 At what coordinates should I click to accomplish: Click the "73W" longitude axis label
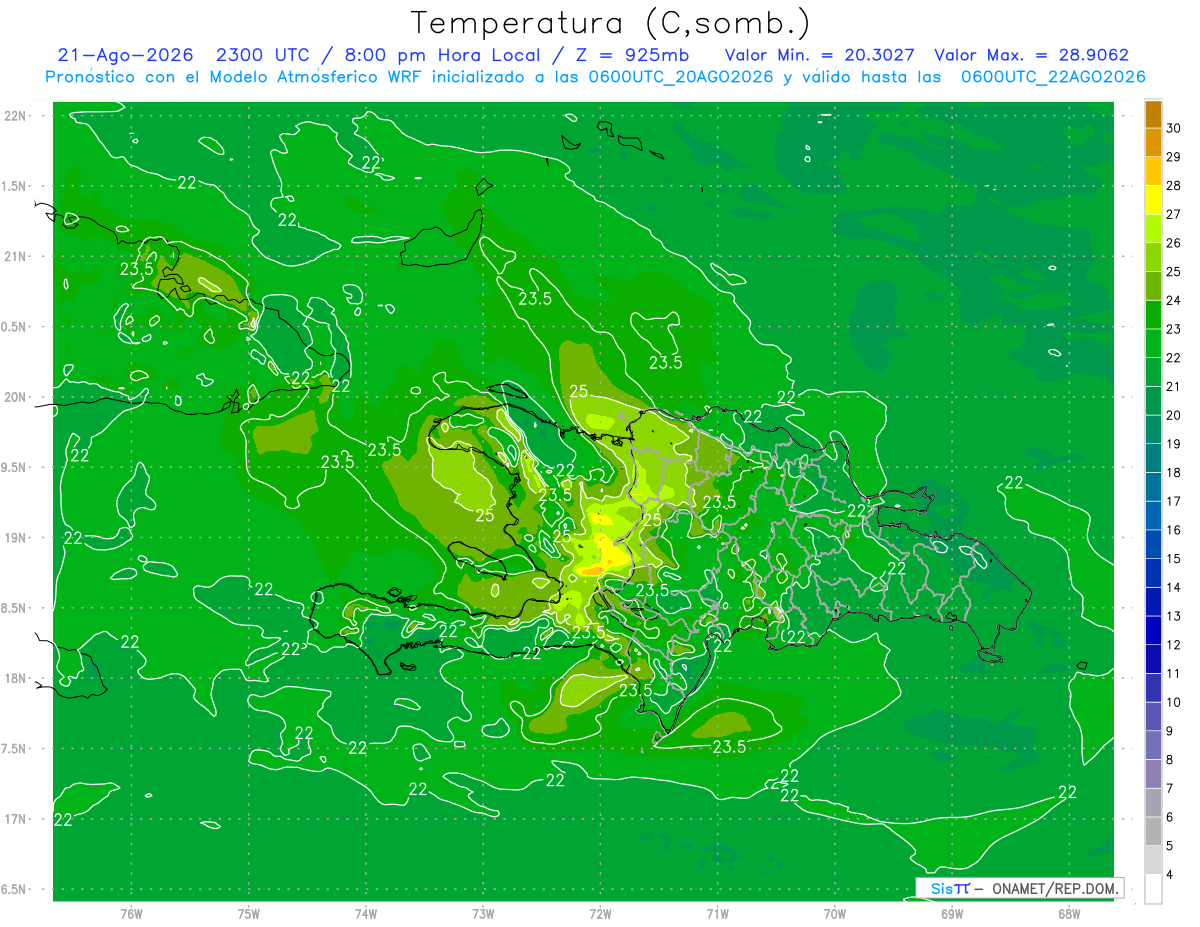483,914
